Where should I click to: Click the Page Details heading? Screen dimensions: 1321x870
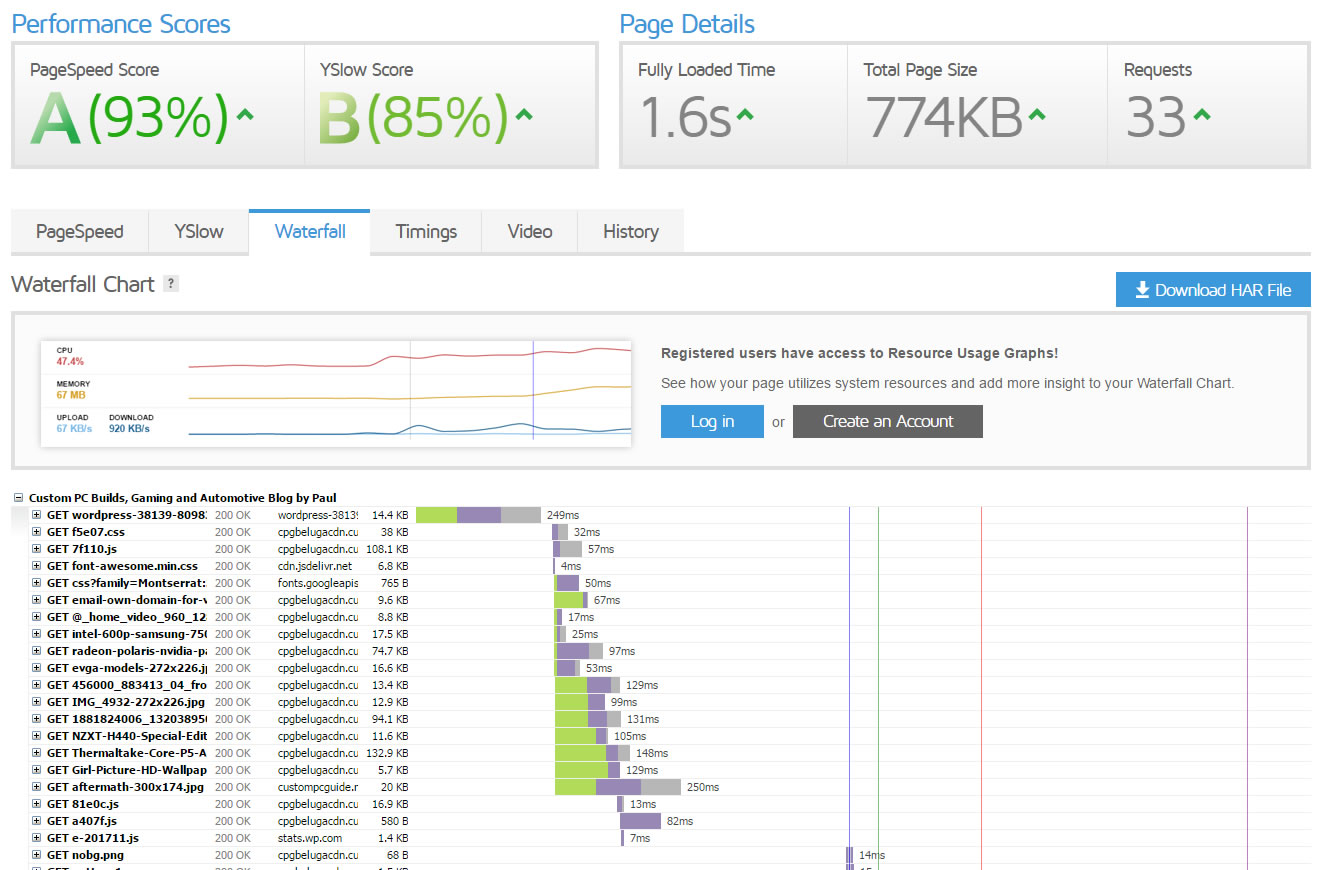pyautogui.click(x=688, y=24)
